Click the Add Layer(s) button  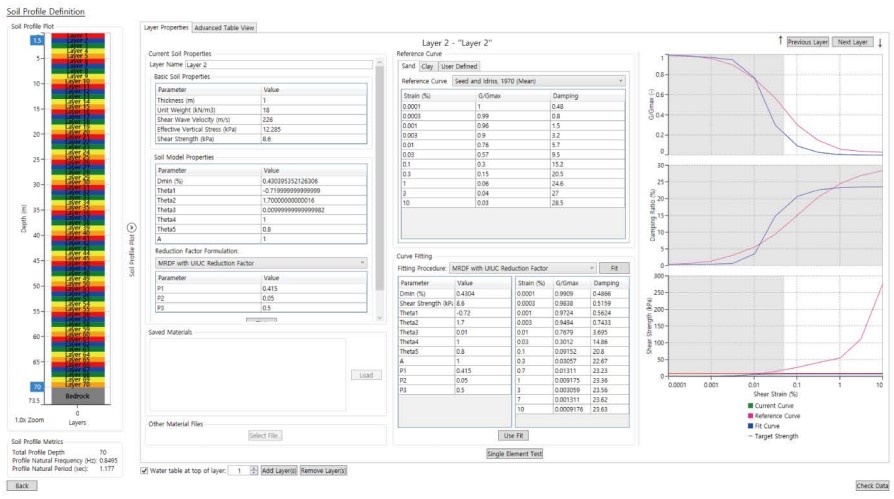279,470
